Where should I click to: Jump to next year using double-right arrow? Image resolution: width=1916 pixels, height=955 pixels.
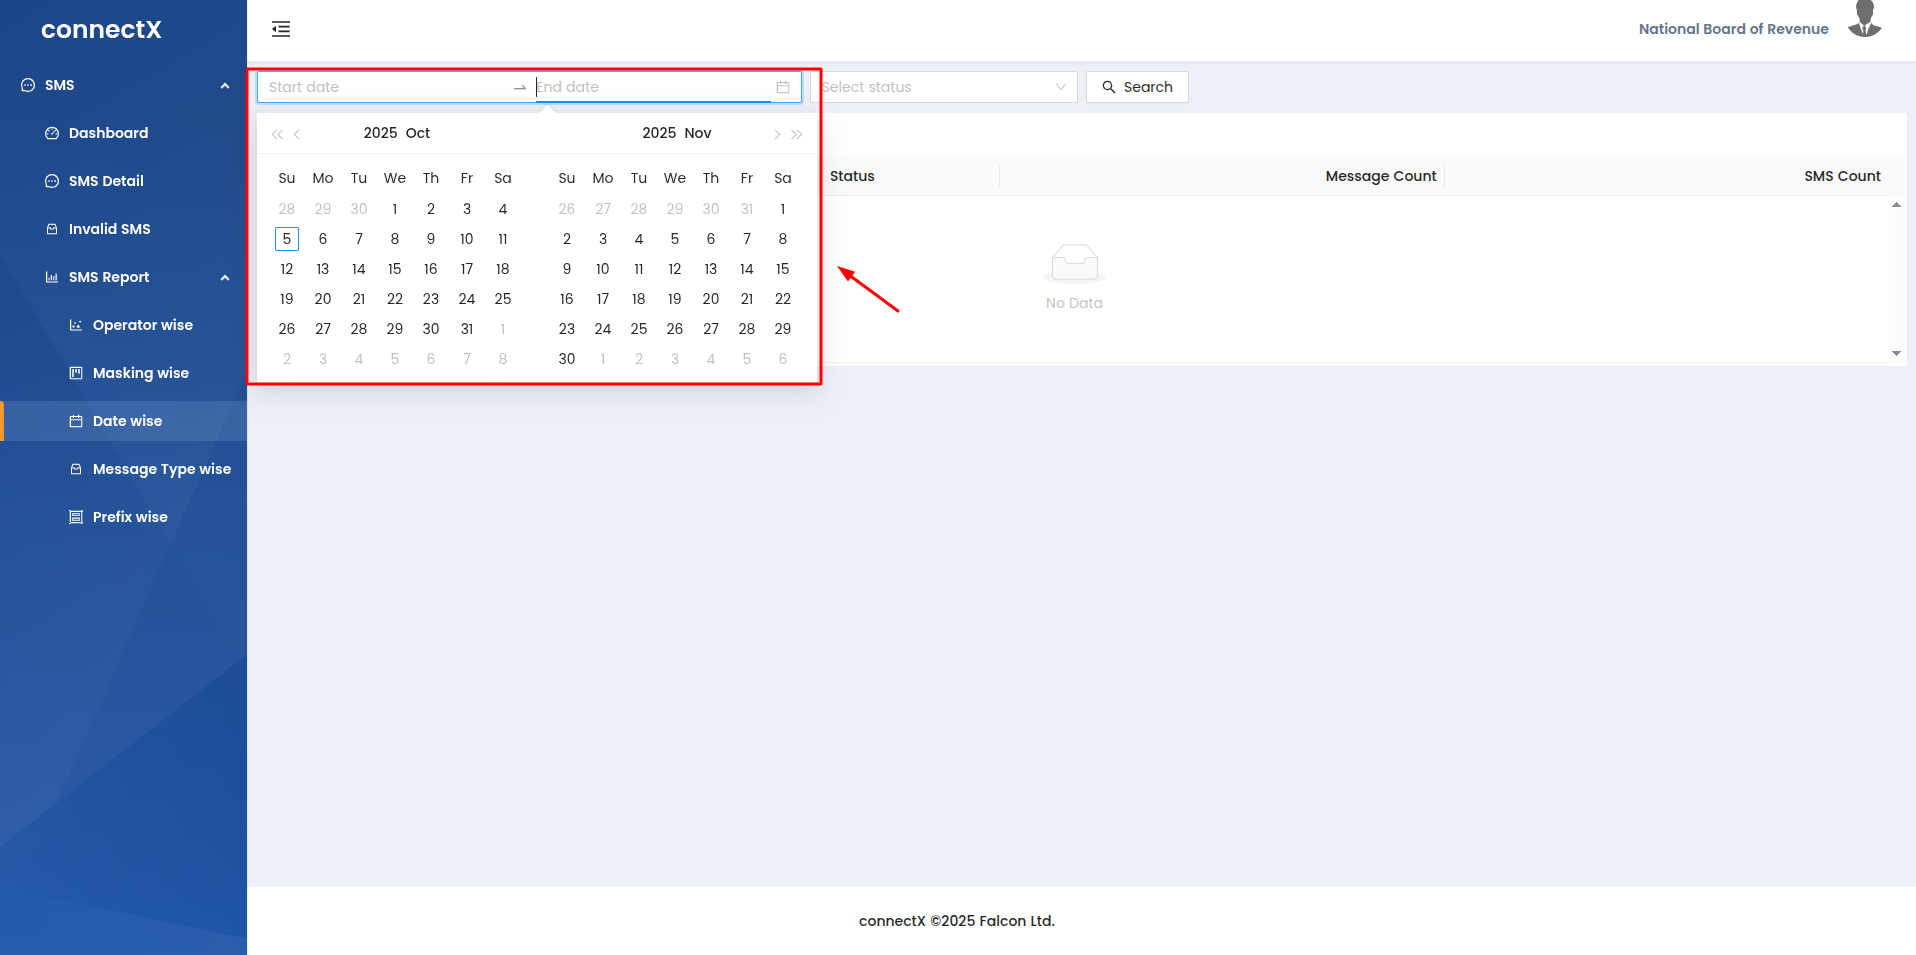coord(797,134)
